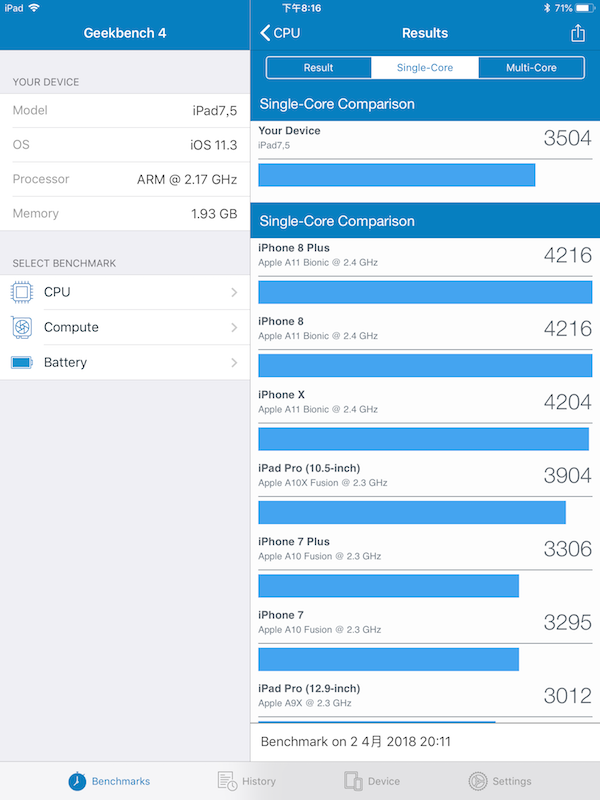Viewport: 600px width, 800px height.
Task: Tap the CPU chip icon
Action: (22, 292)
